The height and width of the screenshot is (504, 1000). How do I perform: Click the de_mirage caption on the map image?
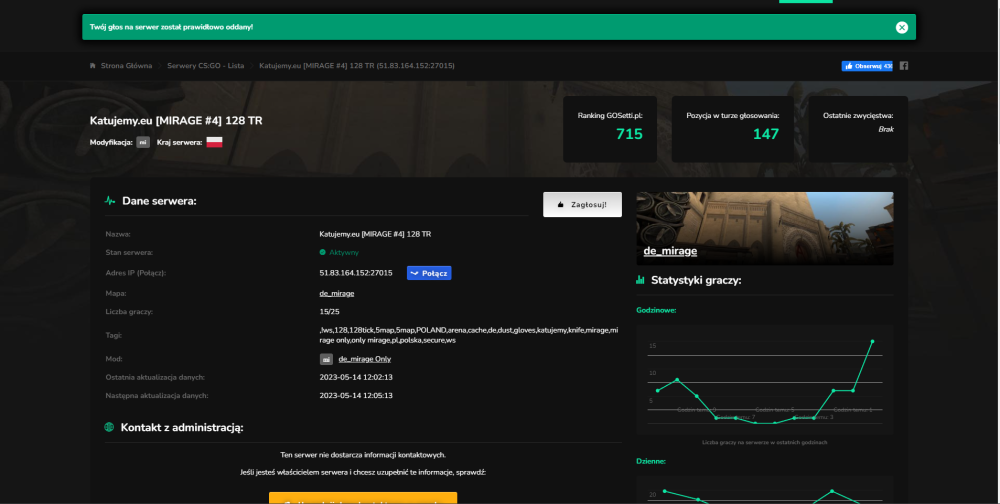670,251
